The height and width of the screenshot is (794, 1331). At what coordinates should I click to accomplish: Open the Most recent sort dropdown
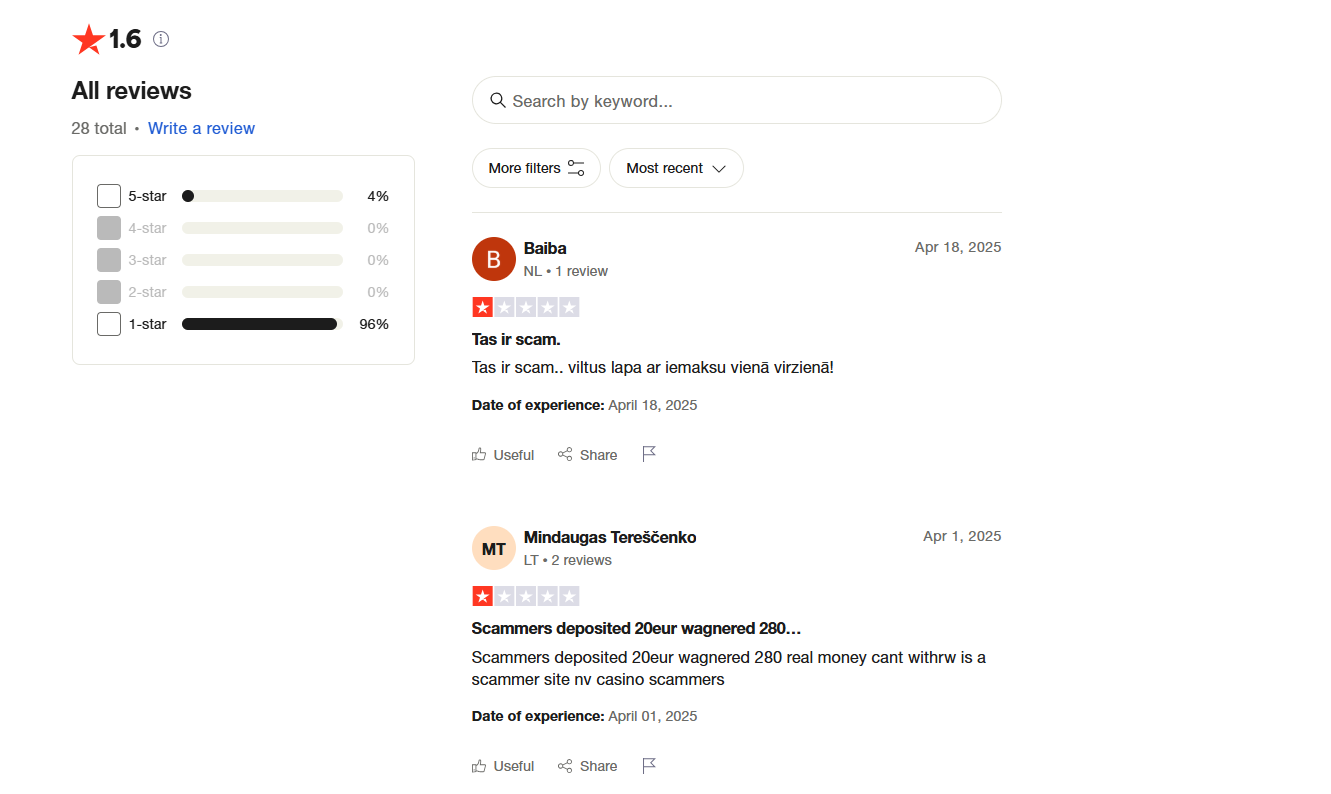pos(676,168)
